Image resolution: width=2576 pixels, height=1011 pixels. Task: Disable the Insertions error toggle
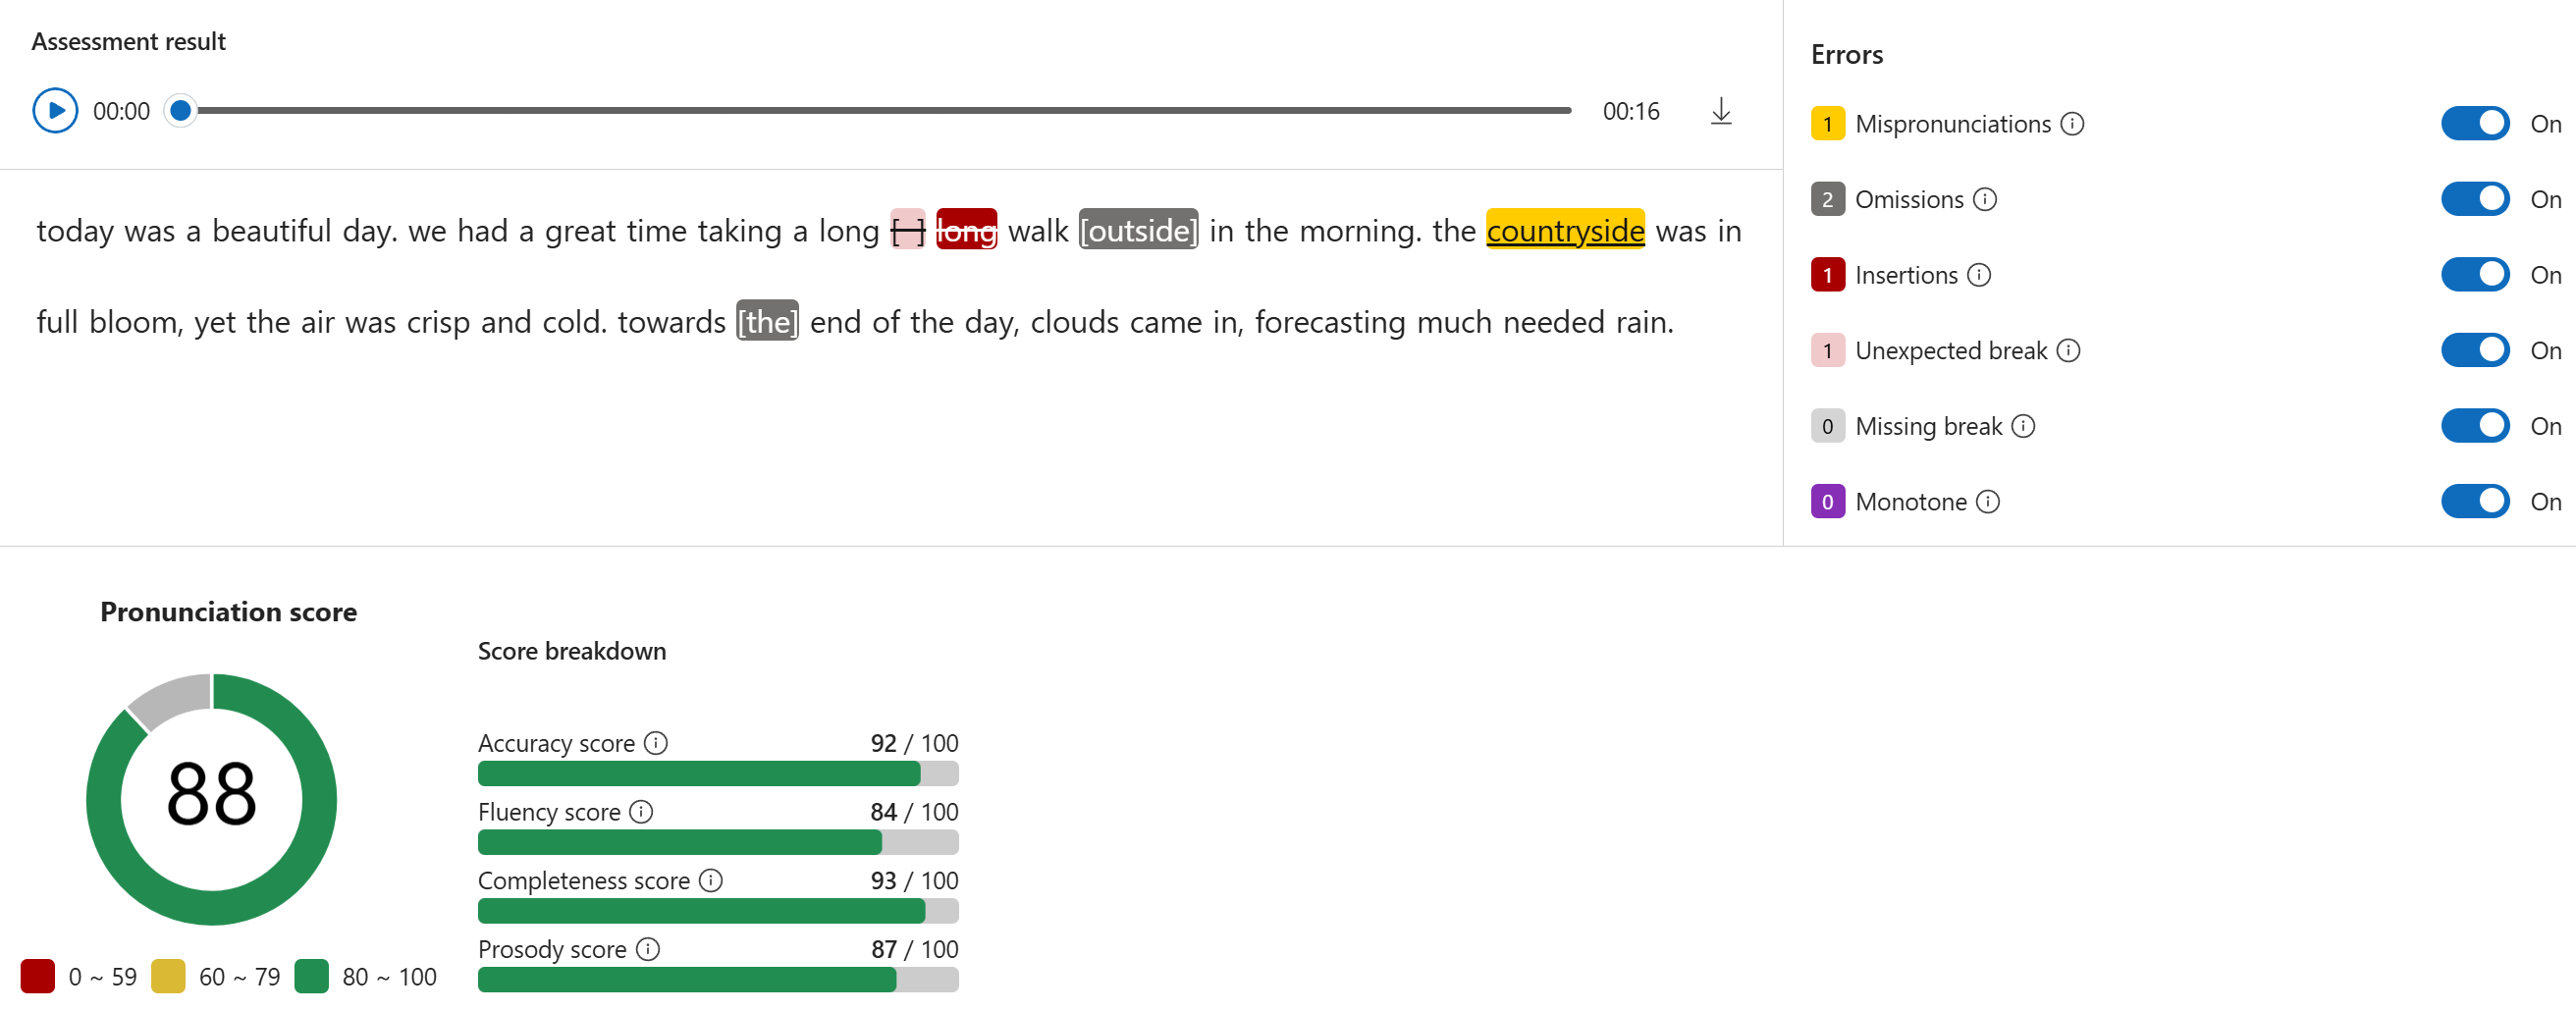pyautogui.click(x=2475, y=275)
